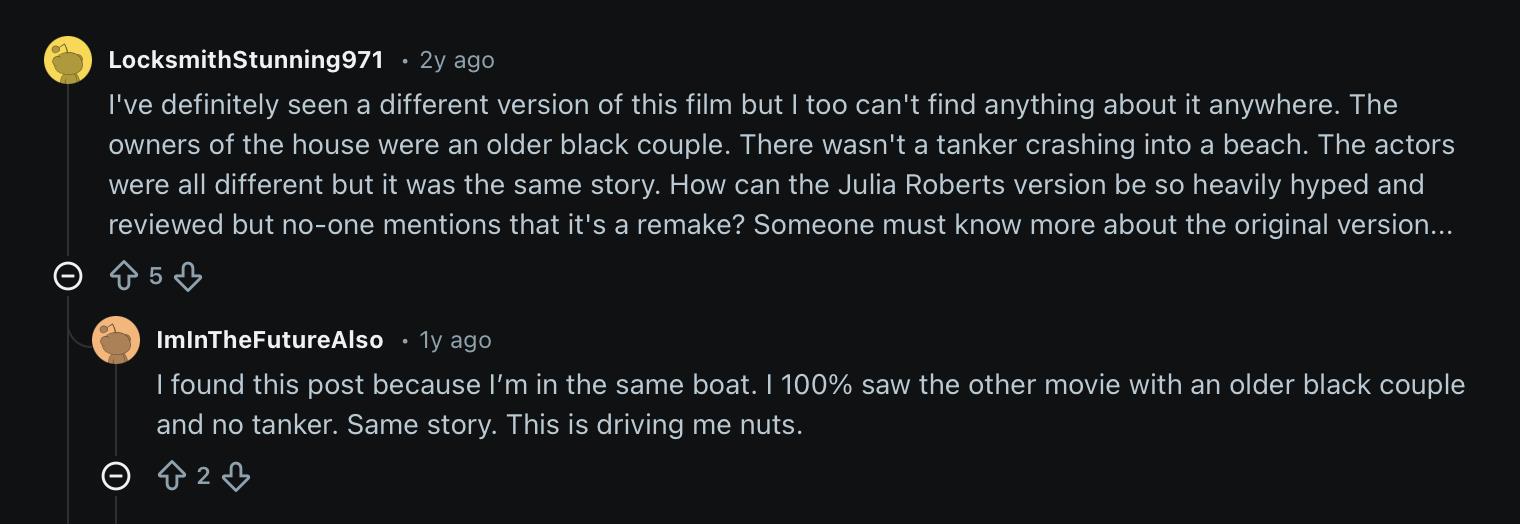This screenshot has width=1520, height=524.
Task: Open the "2y ago" comment permalink
Action: click(x=457, y=60)
